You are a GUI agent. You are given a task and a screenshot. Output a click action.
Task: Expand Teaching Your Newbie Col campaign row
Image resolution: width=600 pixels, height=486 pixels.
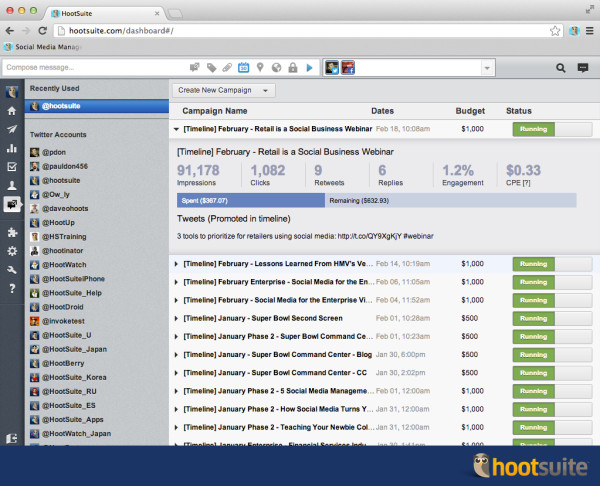176,427
